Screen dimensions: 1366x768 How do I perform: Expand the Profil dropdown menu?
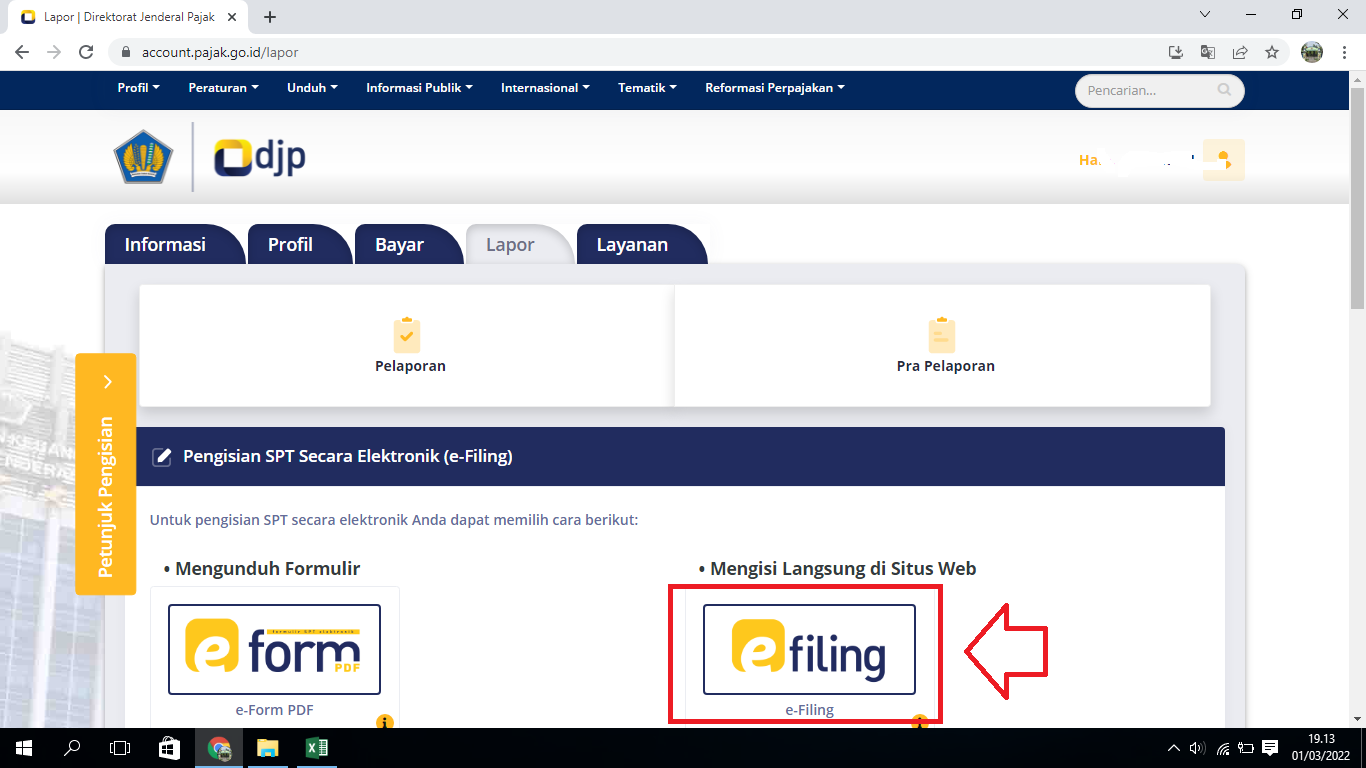pyautogui.click(x=138, y=88)
